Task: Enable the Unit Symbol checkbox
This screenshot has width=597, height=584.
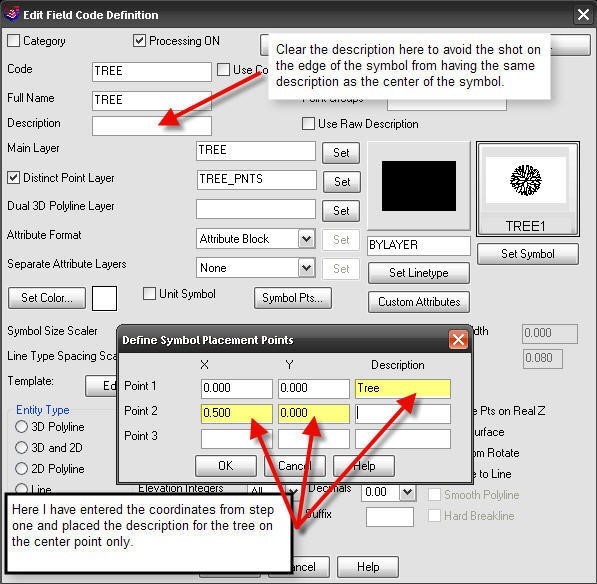Action: click(149, 294)
